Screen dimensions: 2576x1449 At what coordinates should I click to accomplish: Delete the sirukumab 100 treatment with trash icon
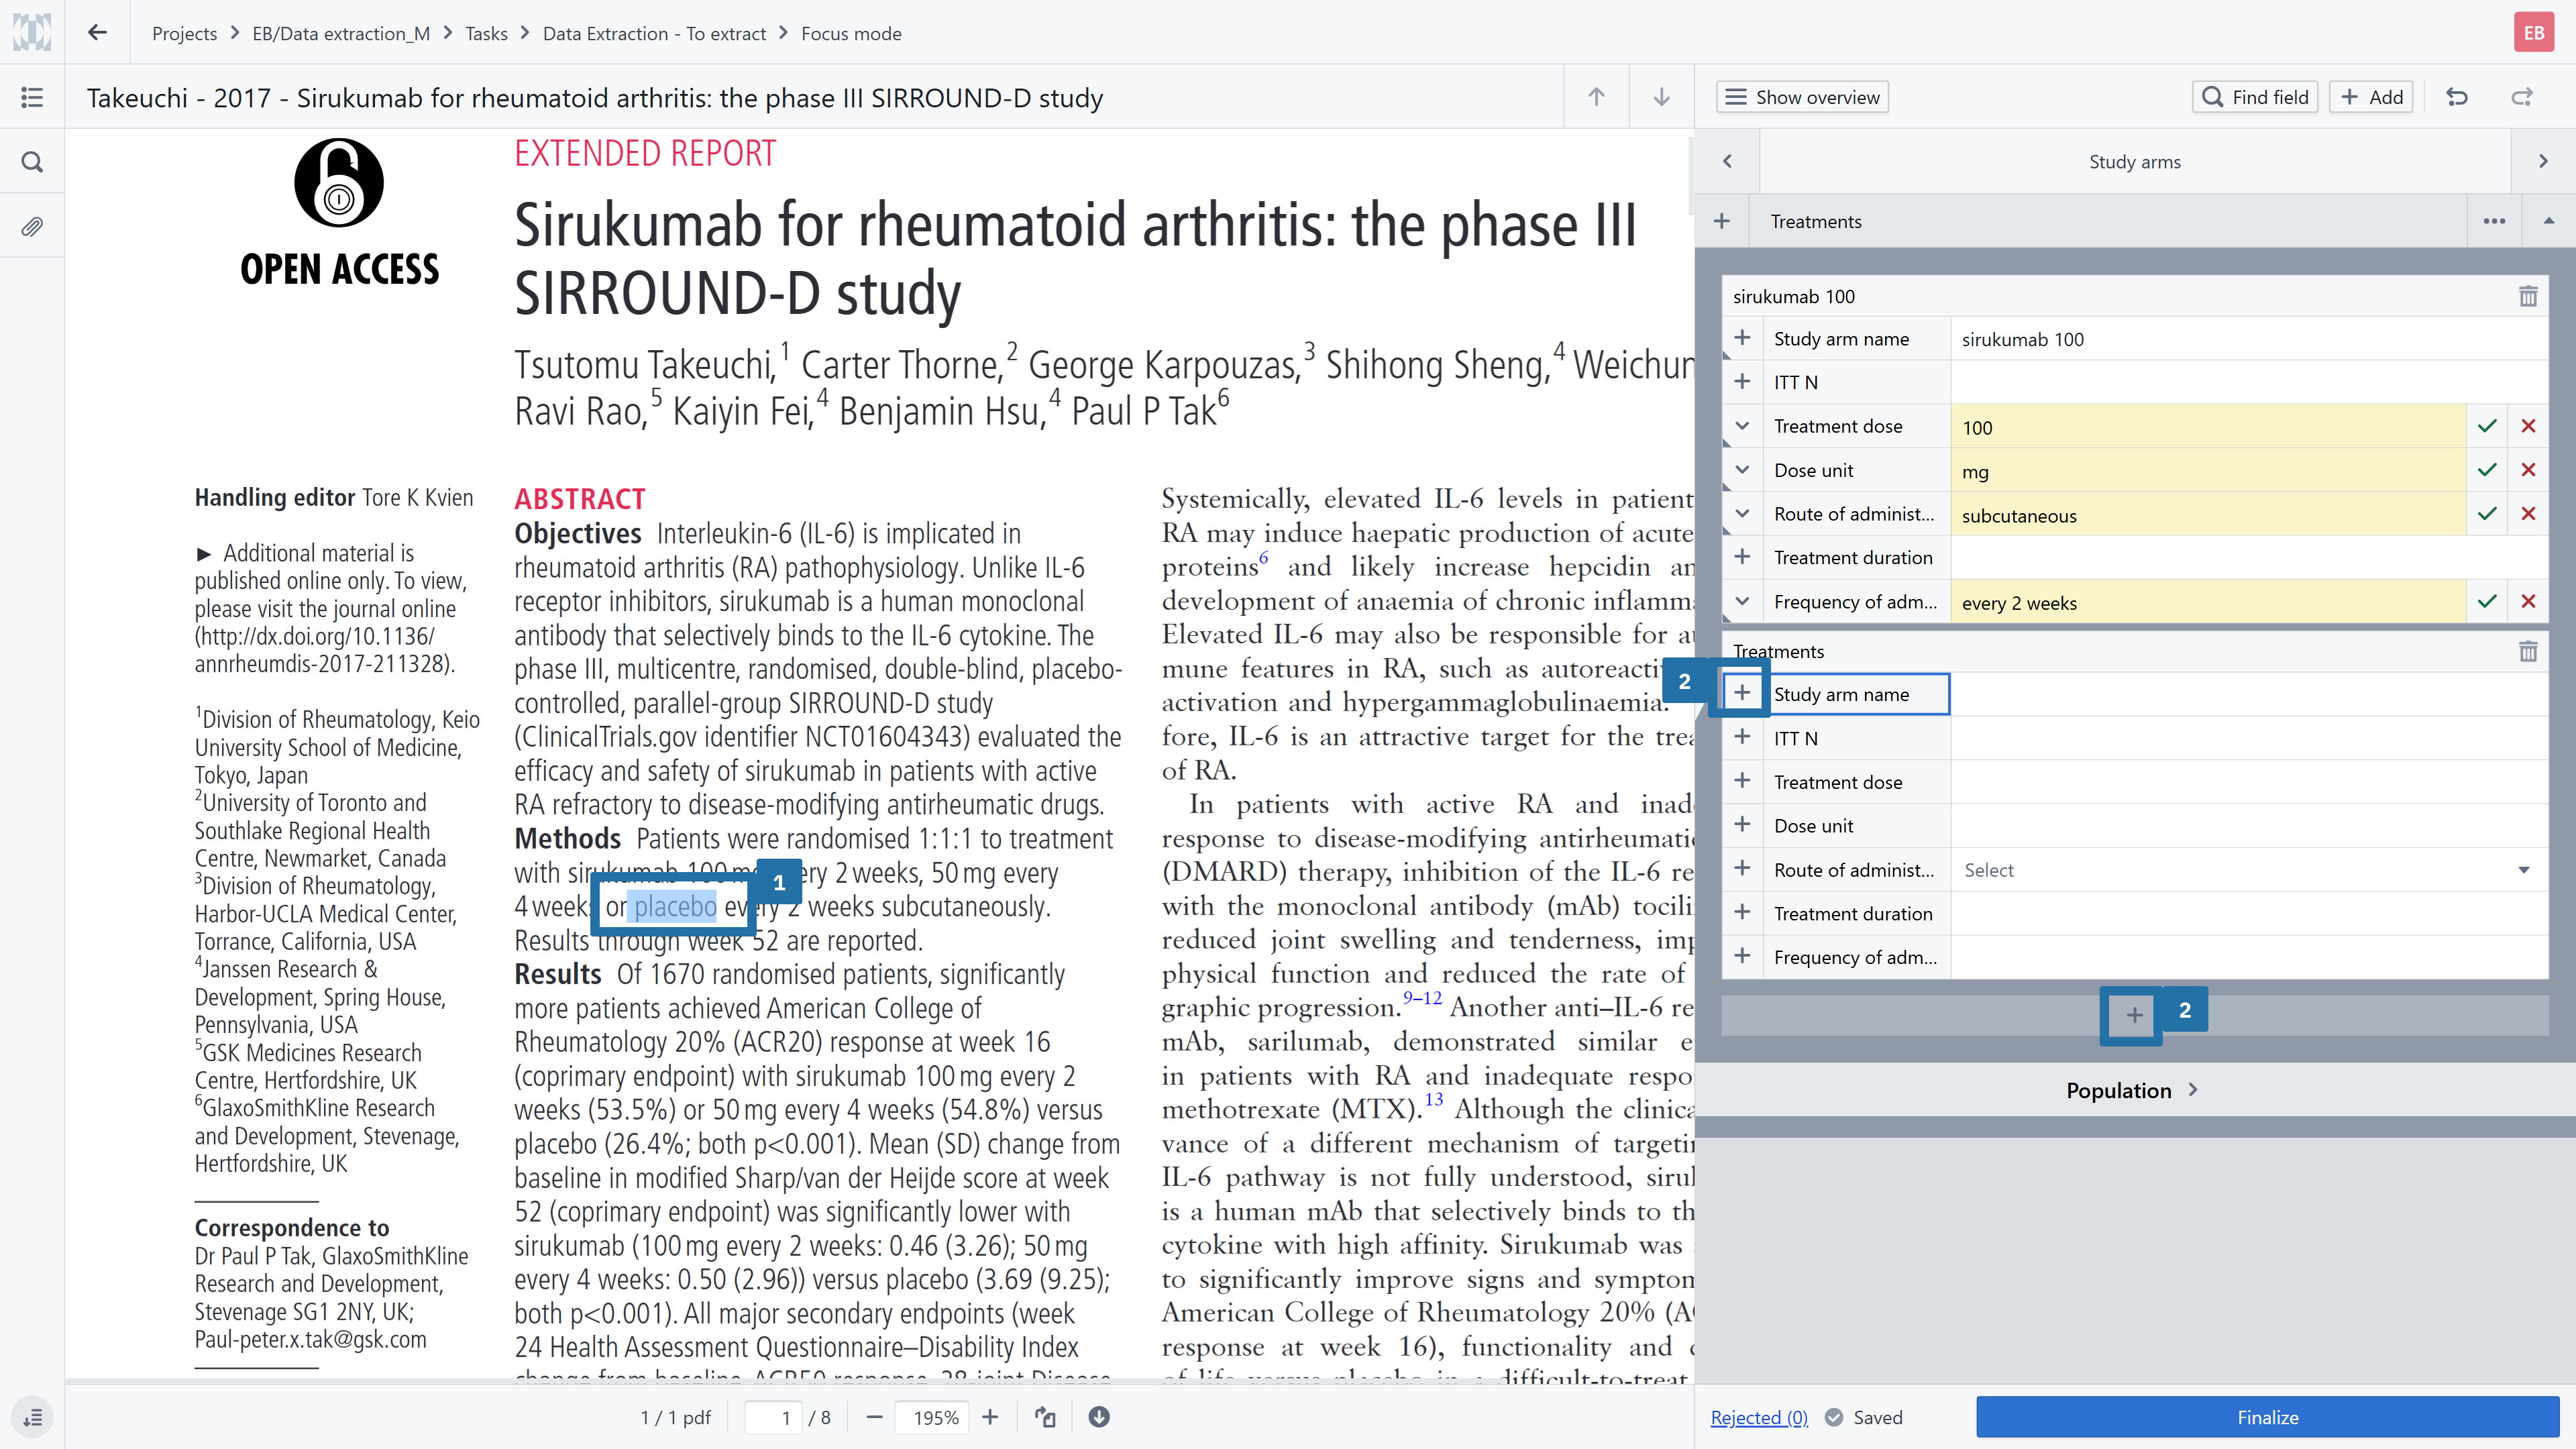click(2527, 296)
